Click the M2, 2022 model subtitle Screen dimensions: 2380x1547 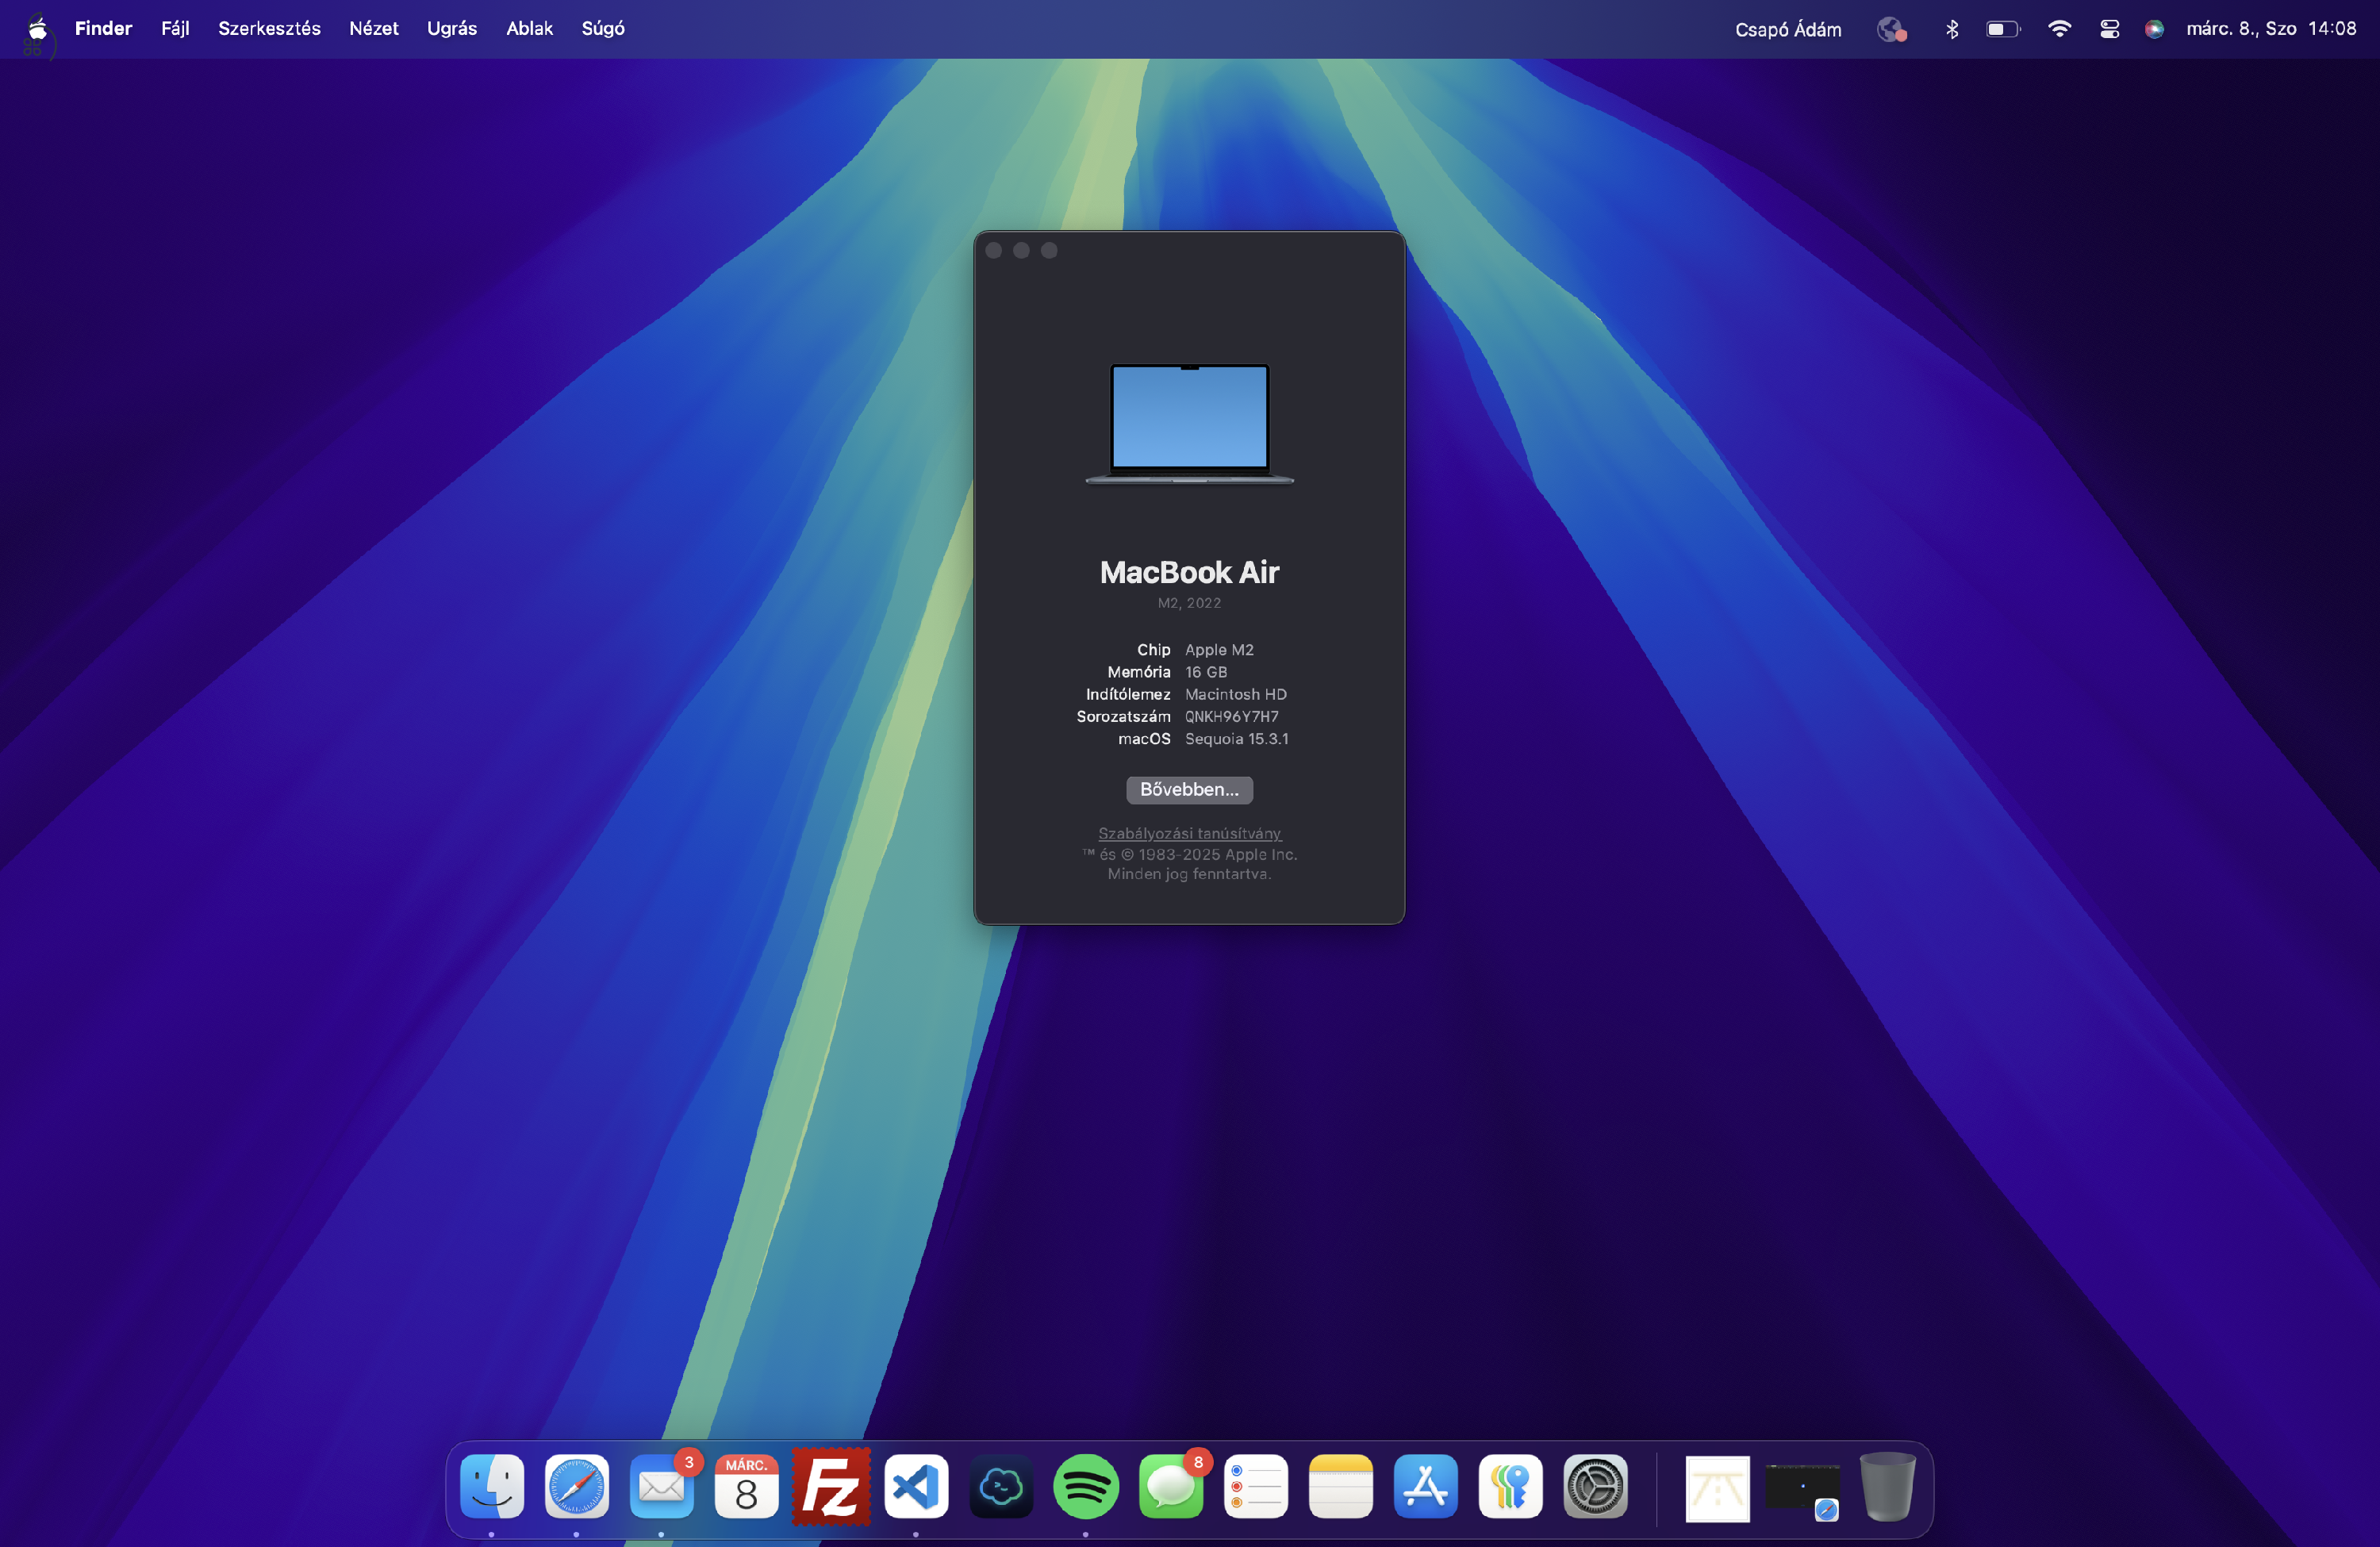pyautogui.click(x=1189, y=603)
